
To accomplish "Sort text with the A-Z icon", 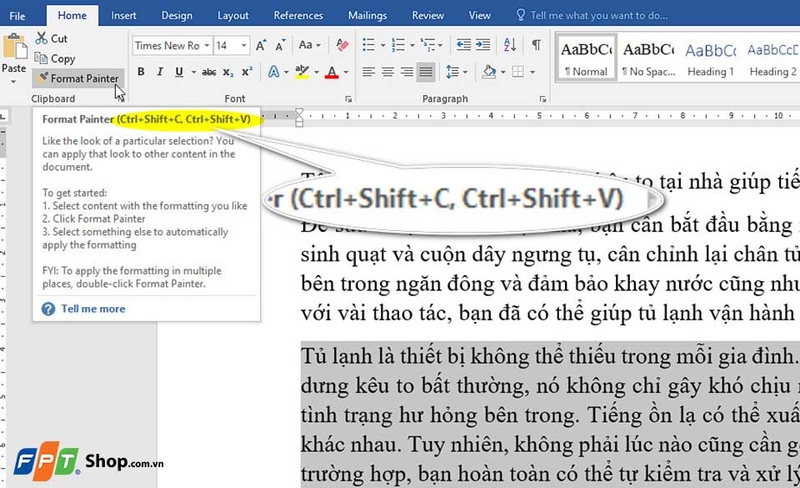I will 510,45.
